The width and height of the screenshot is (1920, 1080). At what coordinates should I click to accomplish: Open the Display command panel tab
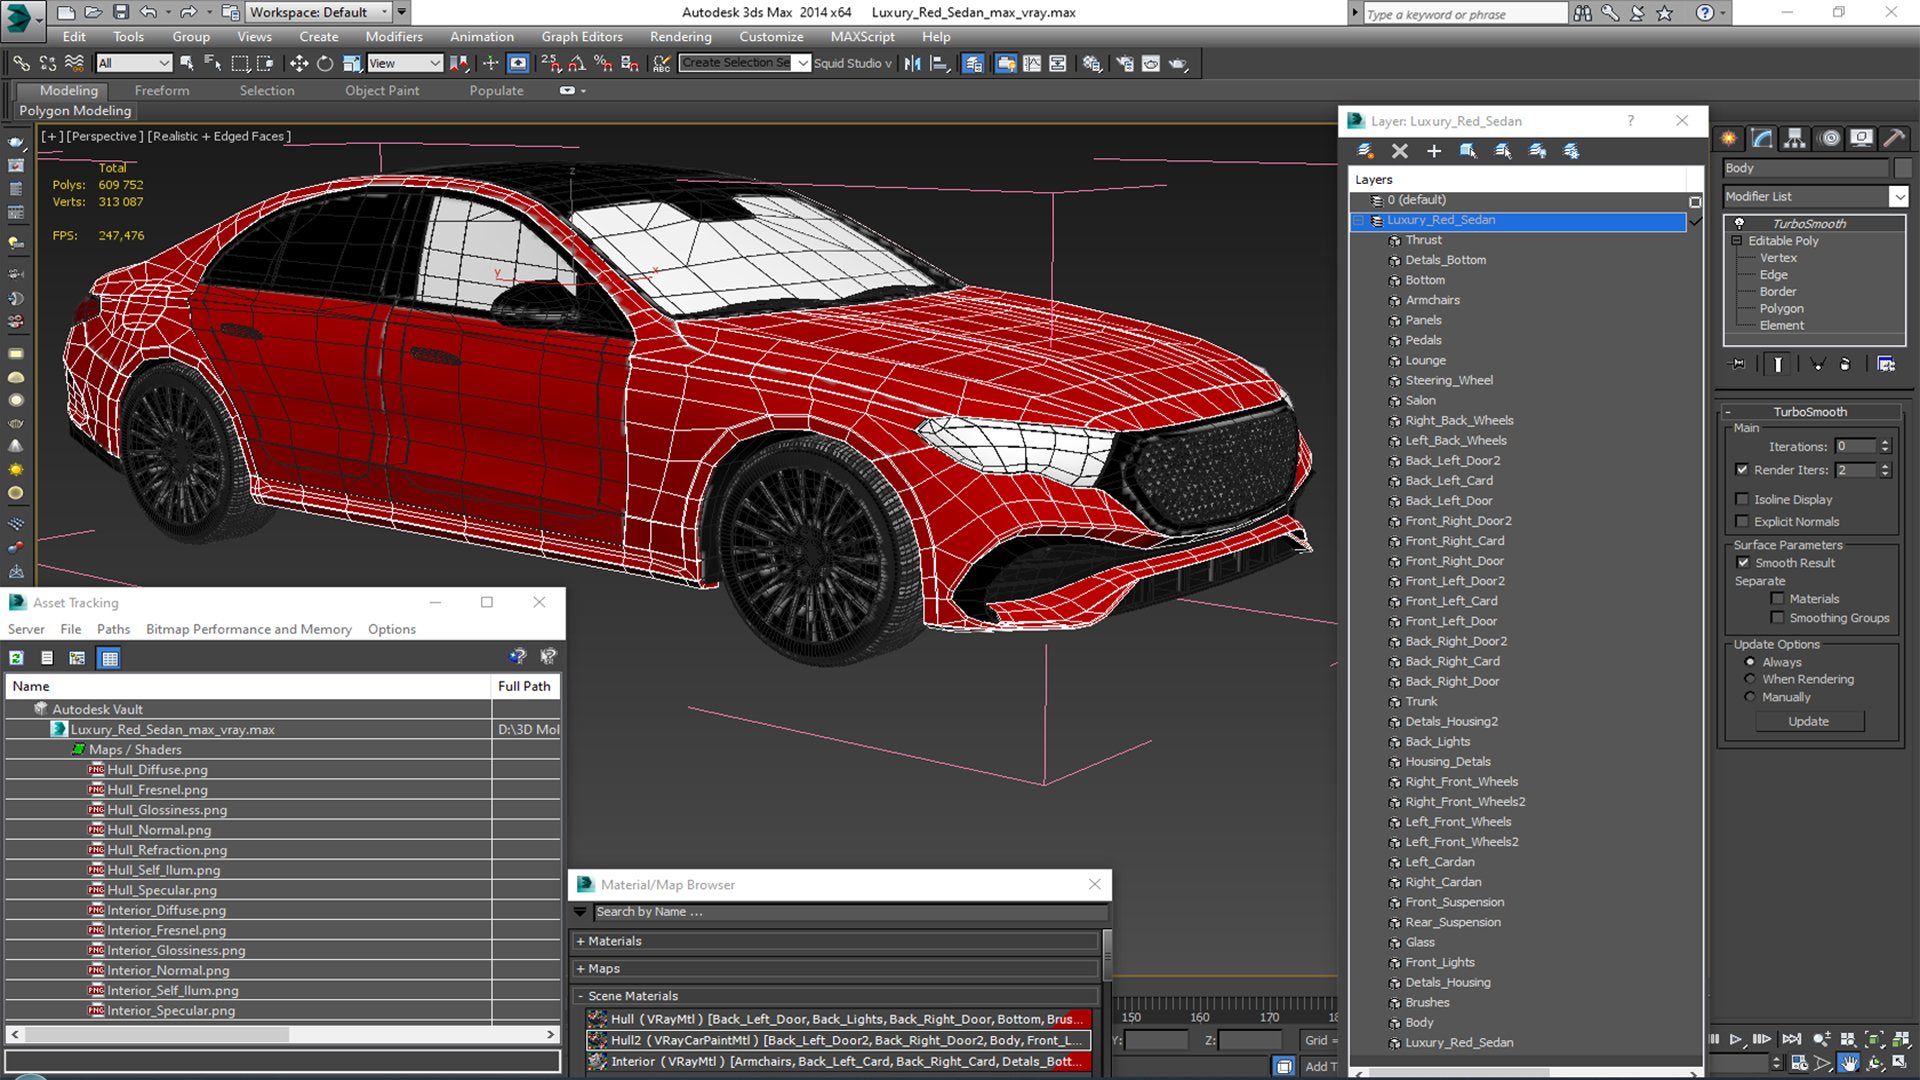tap(1861, 138)
